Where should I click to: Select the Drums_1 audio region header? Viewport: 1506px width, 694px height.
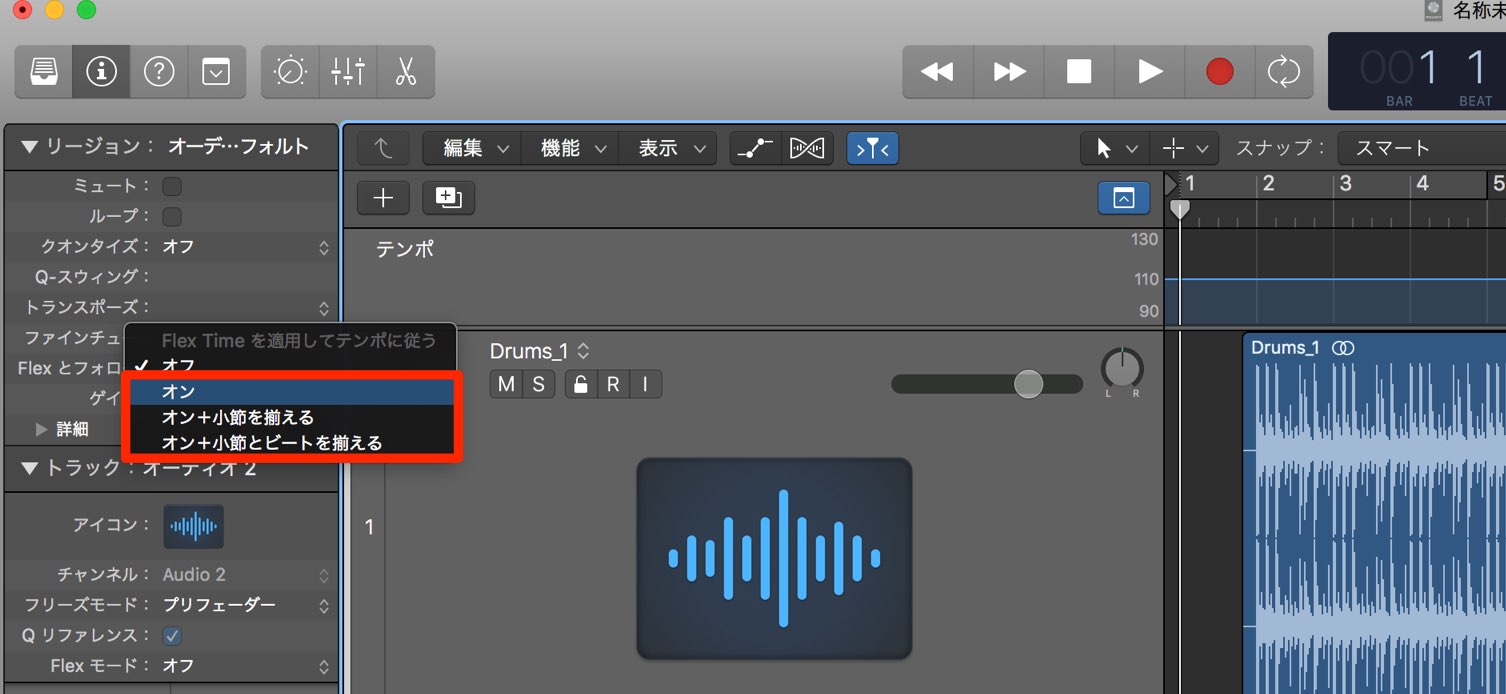(1375, 347)
